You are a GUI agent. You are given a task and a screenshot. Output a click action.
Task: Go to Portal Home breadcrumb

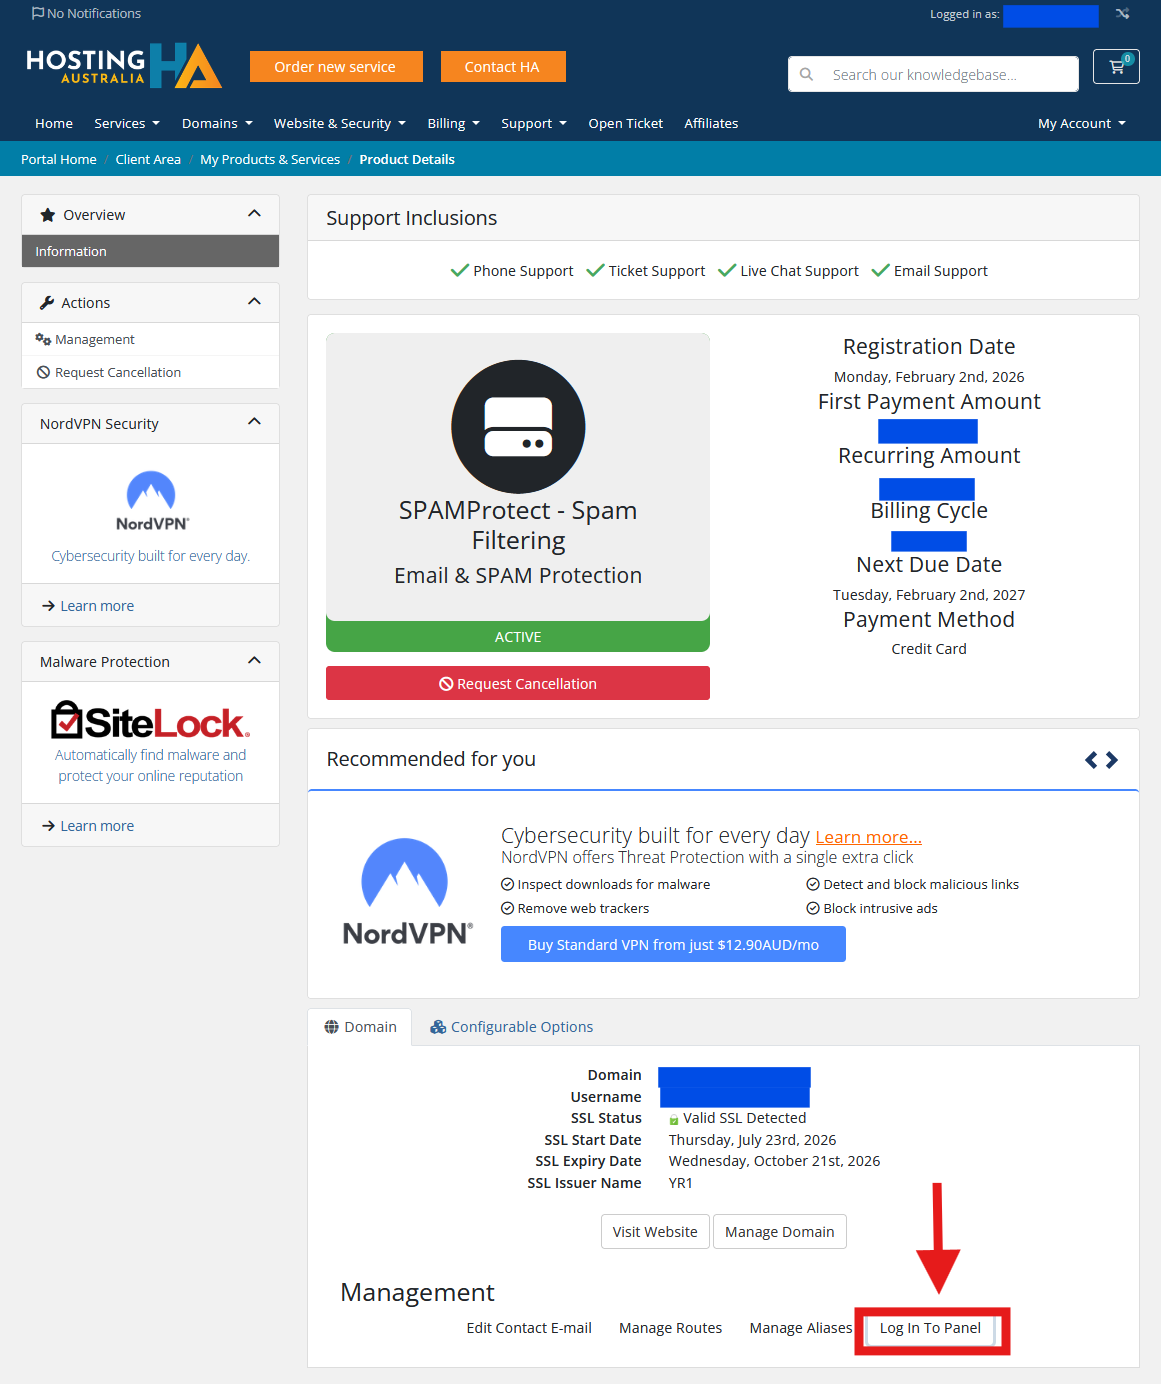coord(59,159)
